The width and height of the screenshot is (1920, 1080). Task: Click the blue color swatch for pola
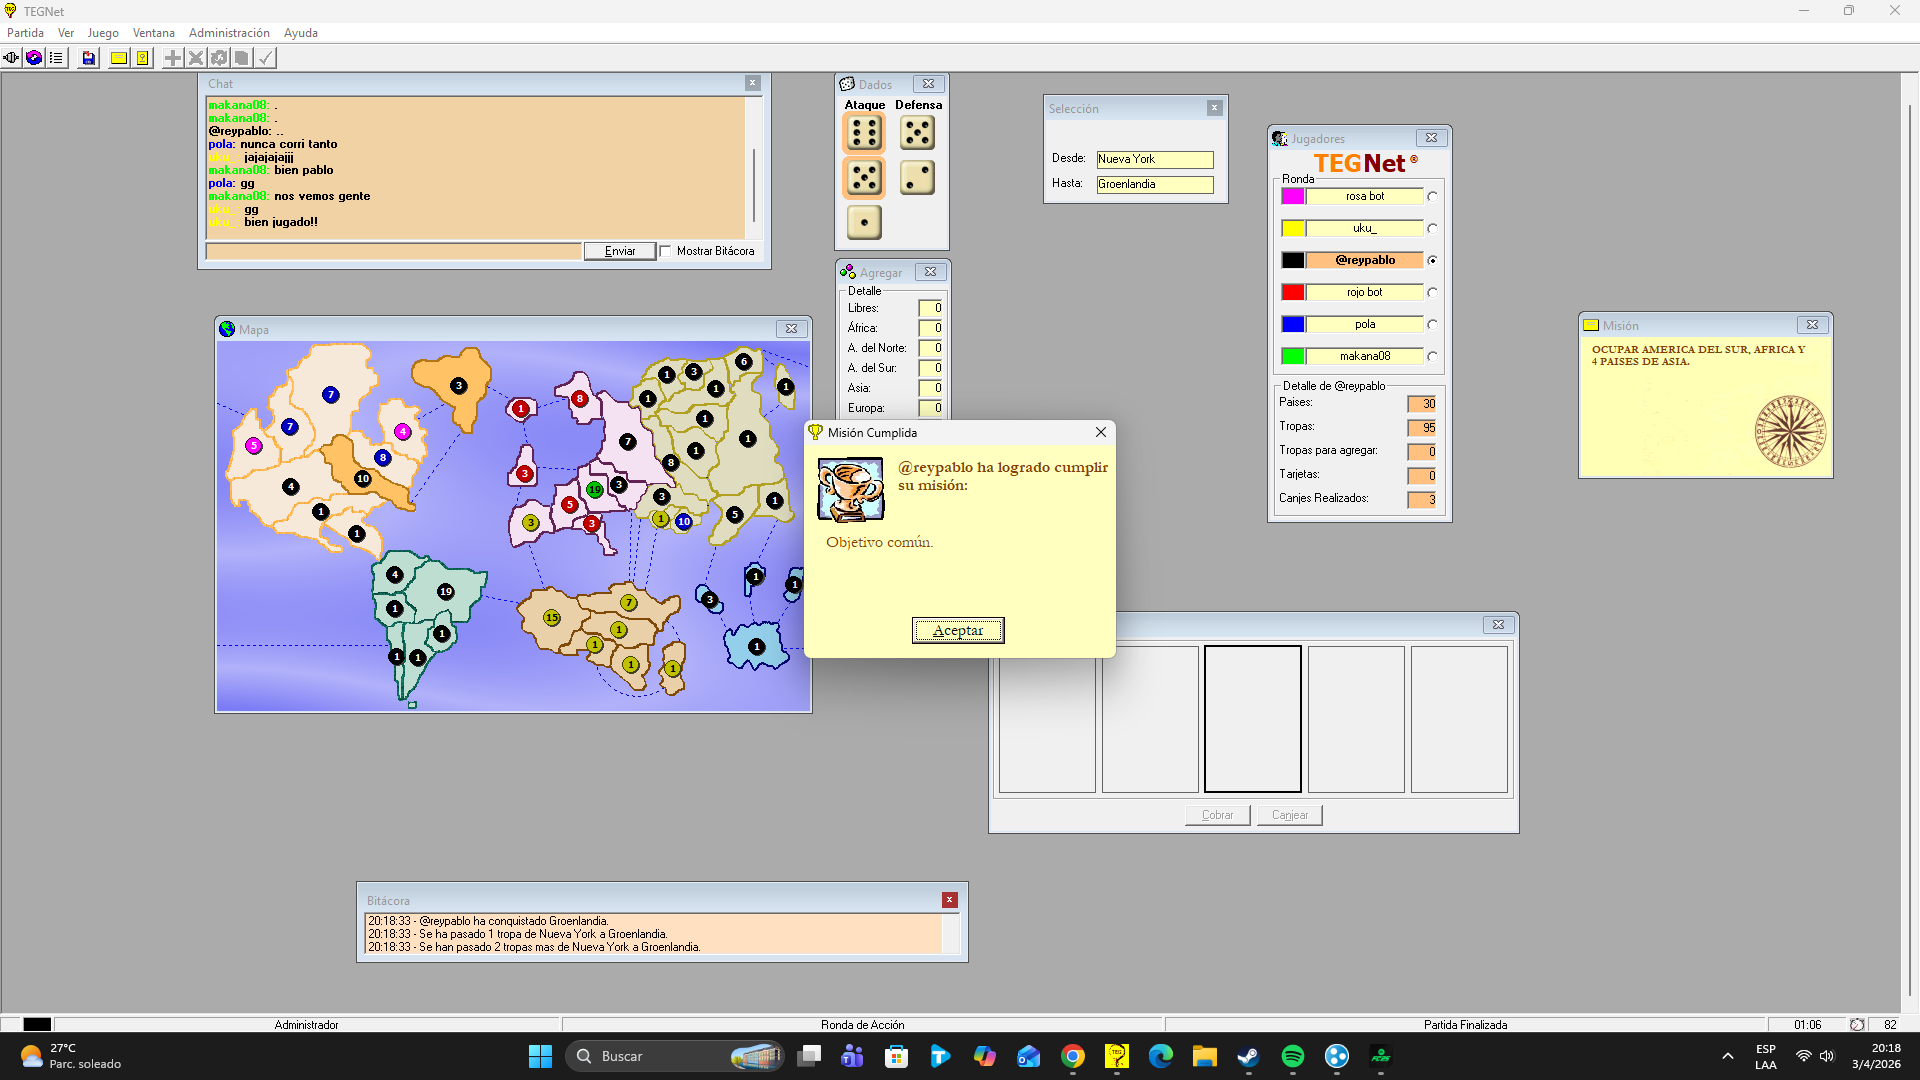(x=1293, y=324)
